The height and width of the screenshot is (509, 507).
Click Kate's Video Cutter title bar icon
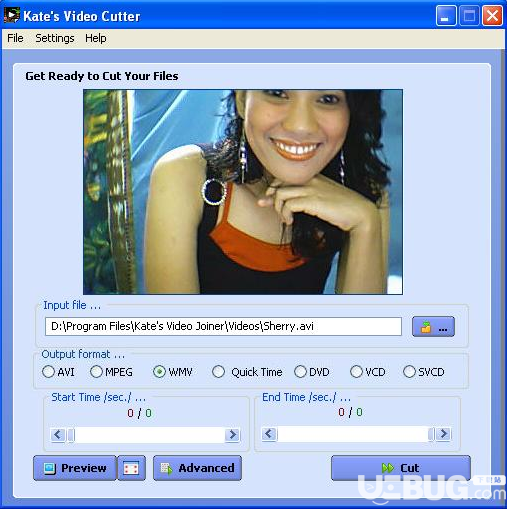coord(11,15)
